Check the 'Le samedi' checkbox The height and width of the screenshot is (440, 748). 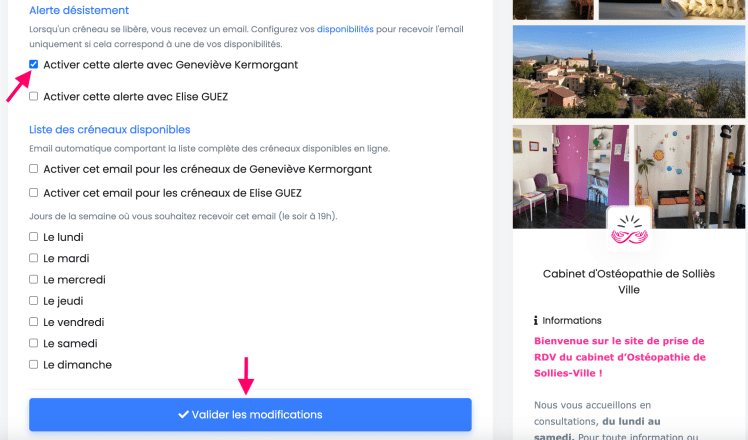tap(34, 344)
